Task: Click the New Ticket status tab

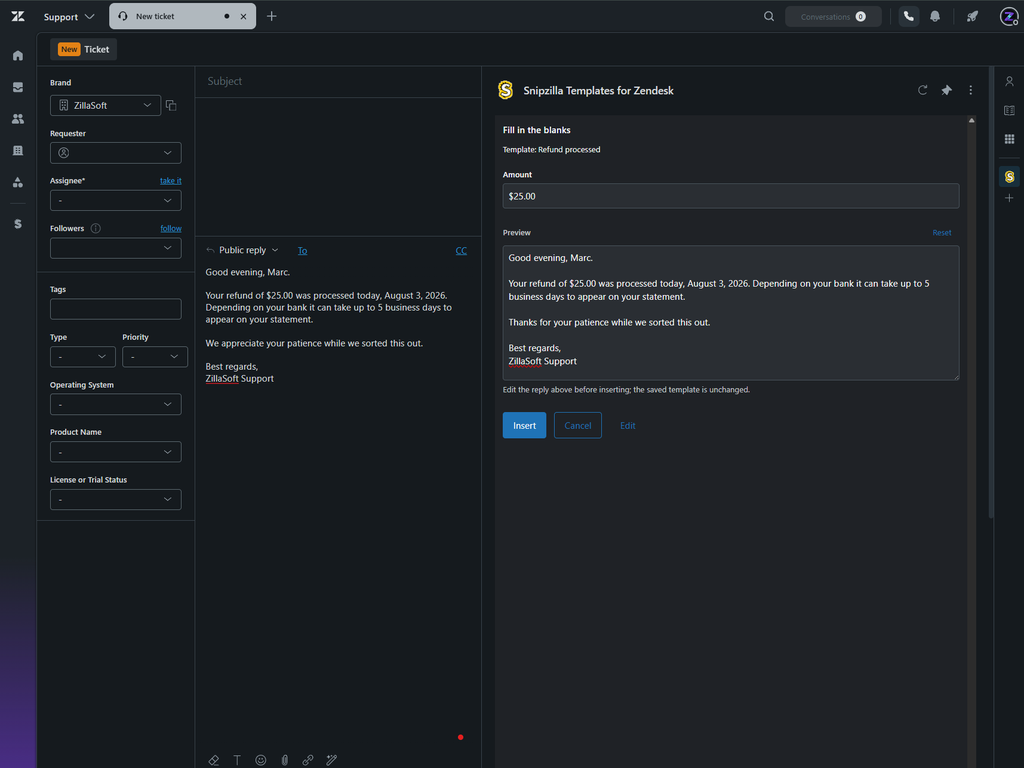Action: [84, 49]
